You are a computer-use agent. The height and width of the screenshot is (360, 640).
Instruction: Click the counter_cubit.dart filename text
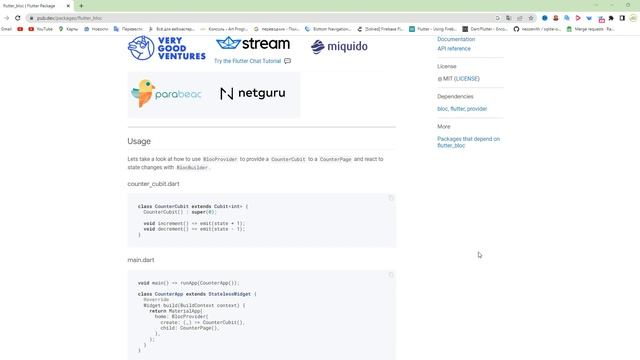tap(153, 184)
